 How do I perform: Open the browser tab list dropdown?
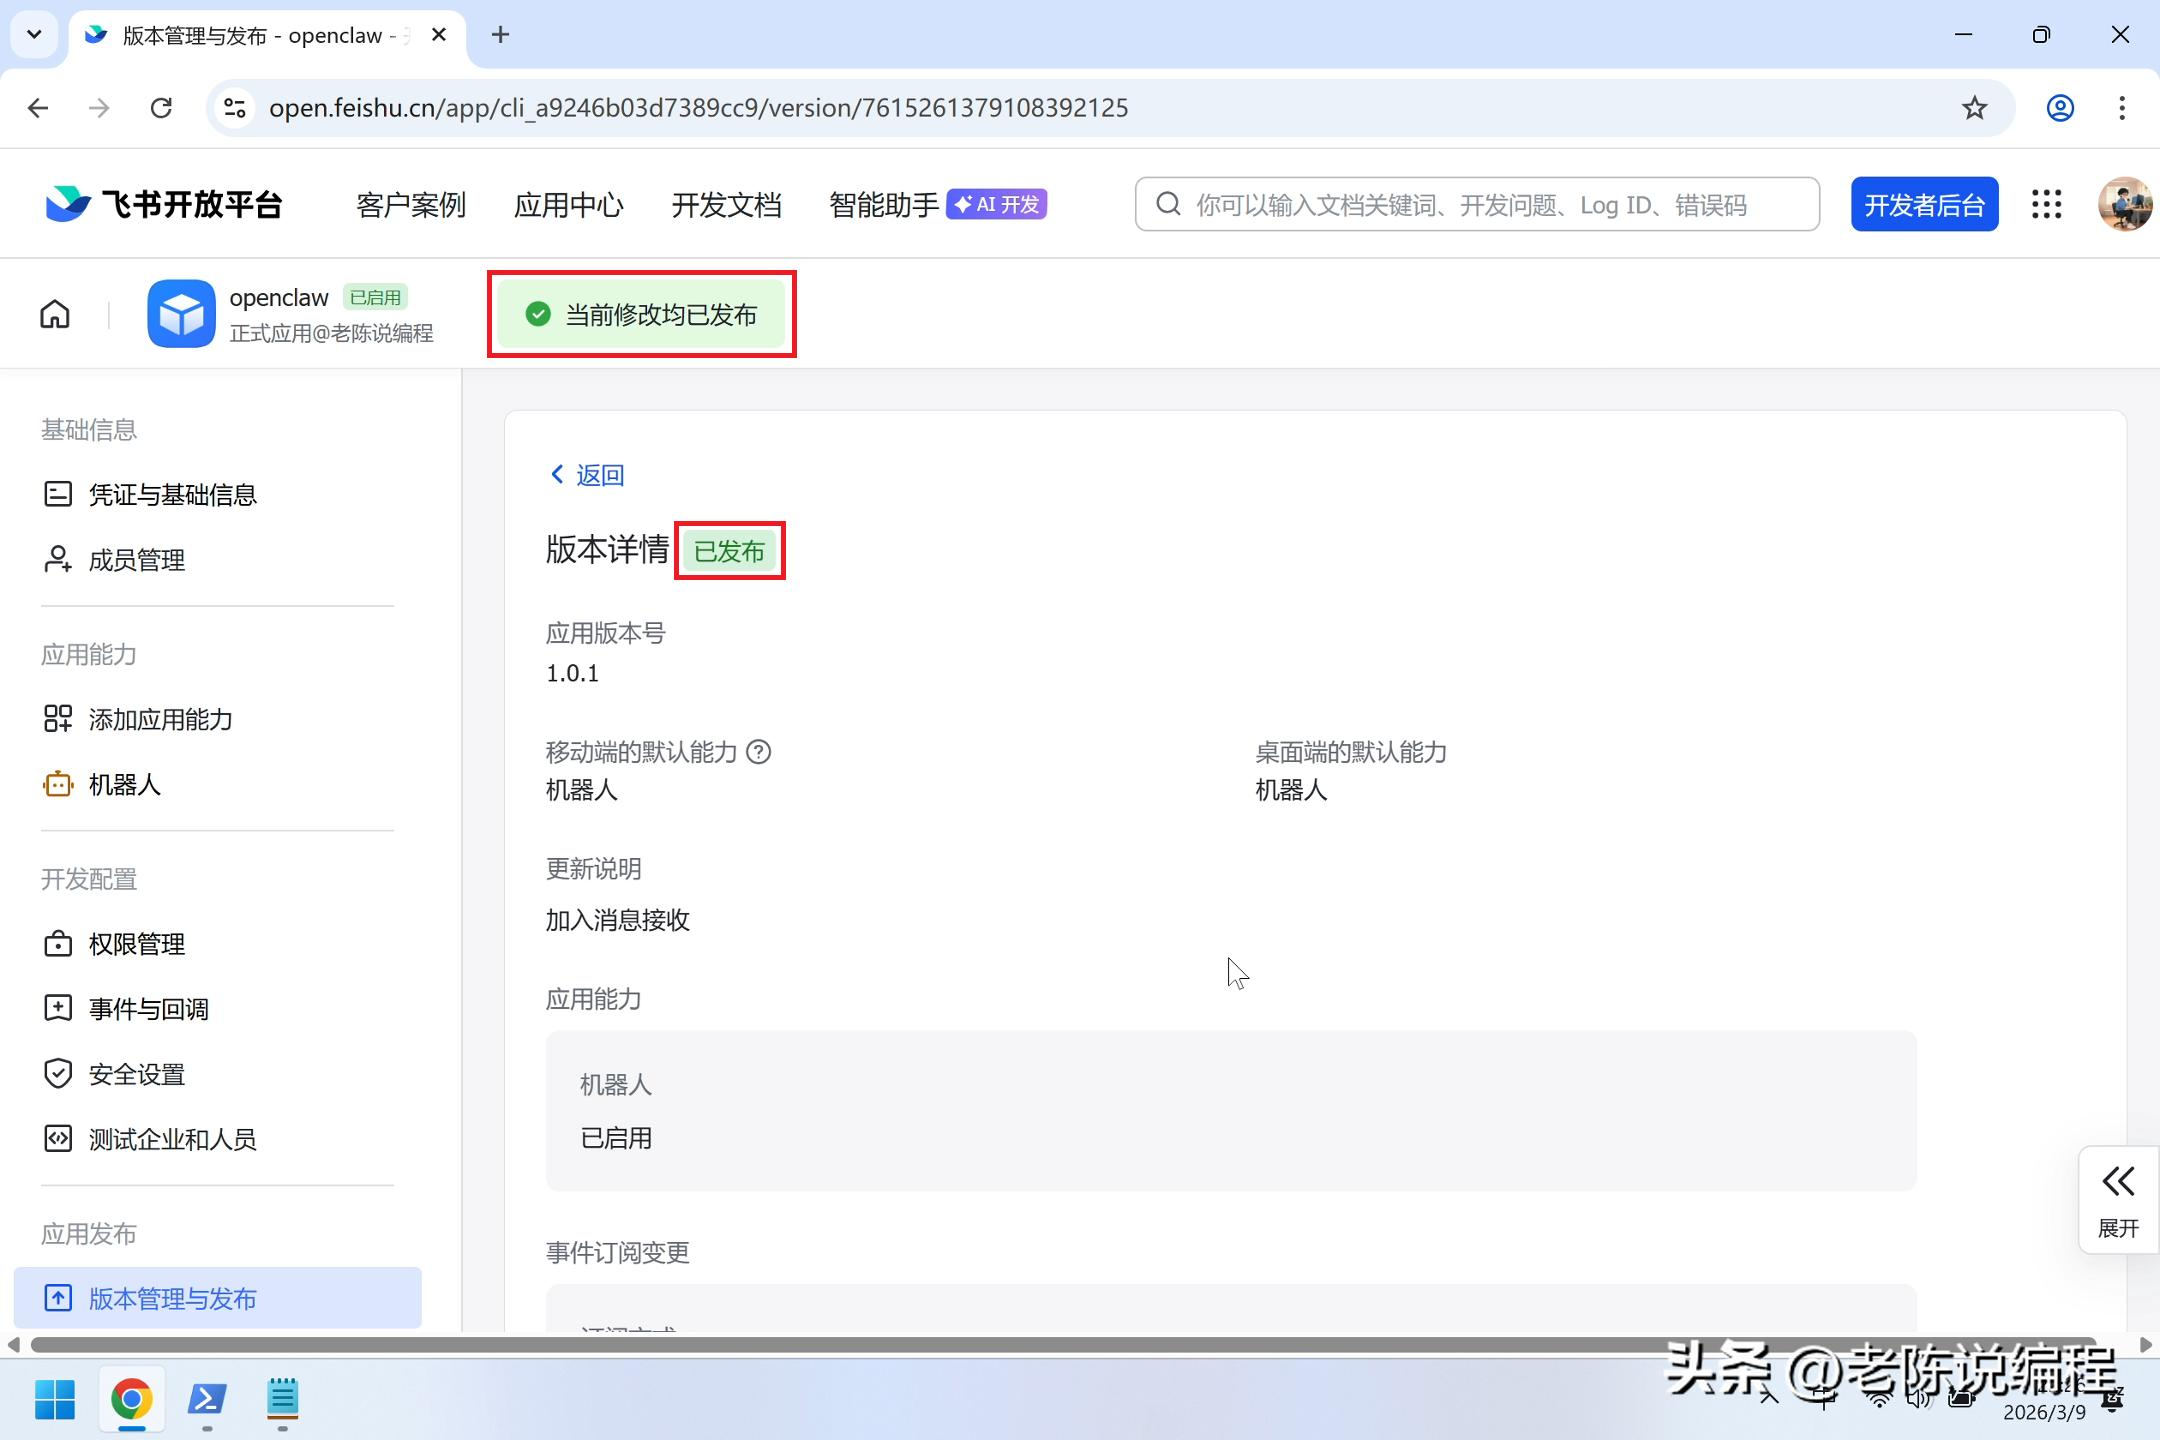[34, 35]
